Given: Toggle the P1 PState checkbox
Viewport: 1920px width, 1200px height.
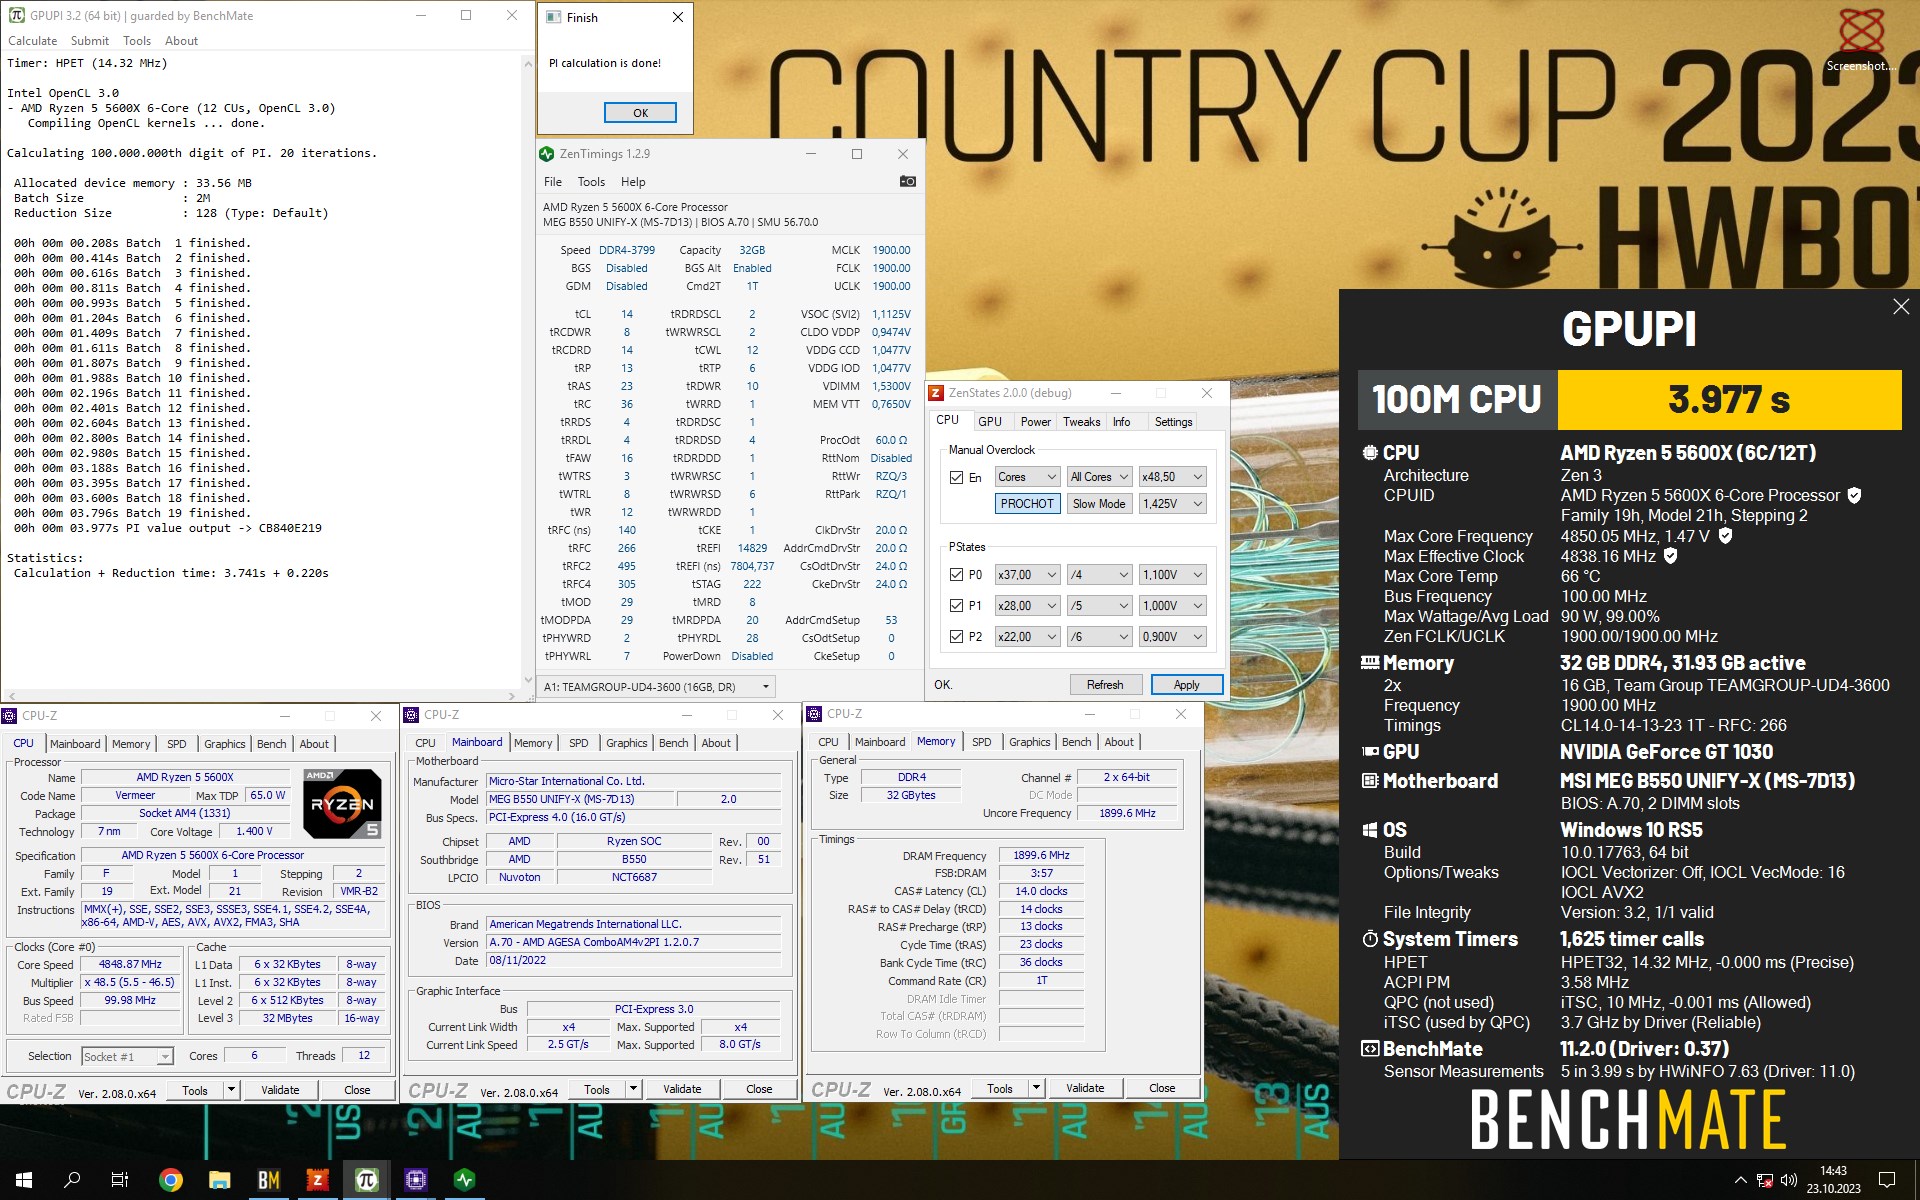Looking at the screenshot, I should [x=957, y=605].
